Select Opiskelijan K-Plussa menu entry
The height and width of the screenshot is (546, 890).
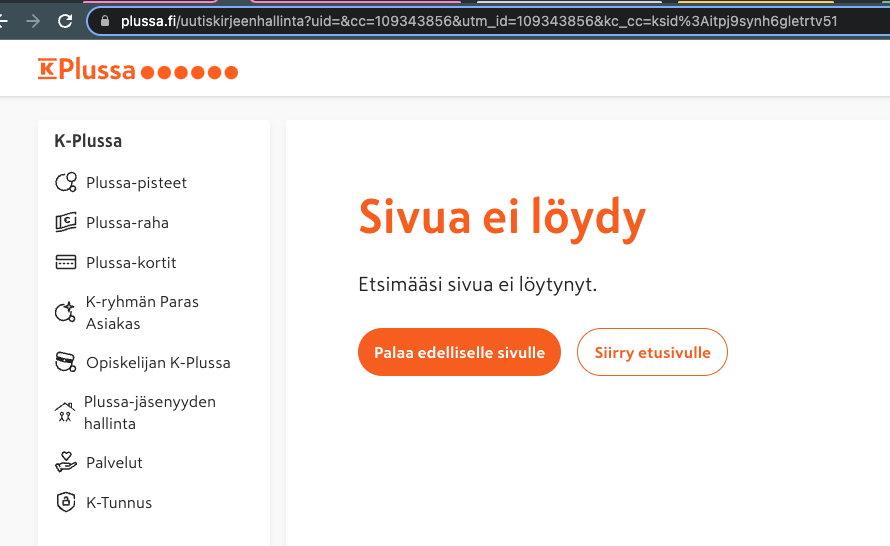[x=158, y=363]
